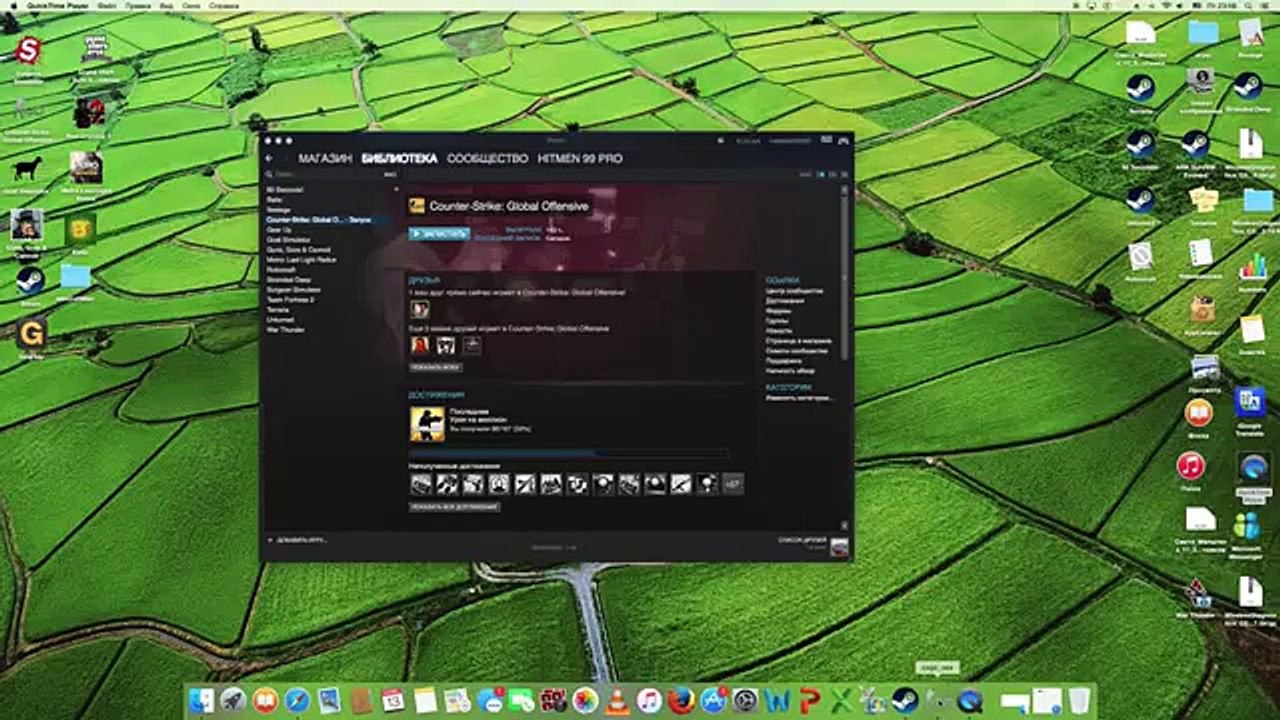Open App Store from the Dock
The width and height of the screenshot is (1280, 720).
[x=714, y=700]
